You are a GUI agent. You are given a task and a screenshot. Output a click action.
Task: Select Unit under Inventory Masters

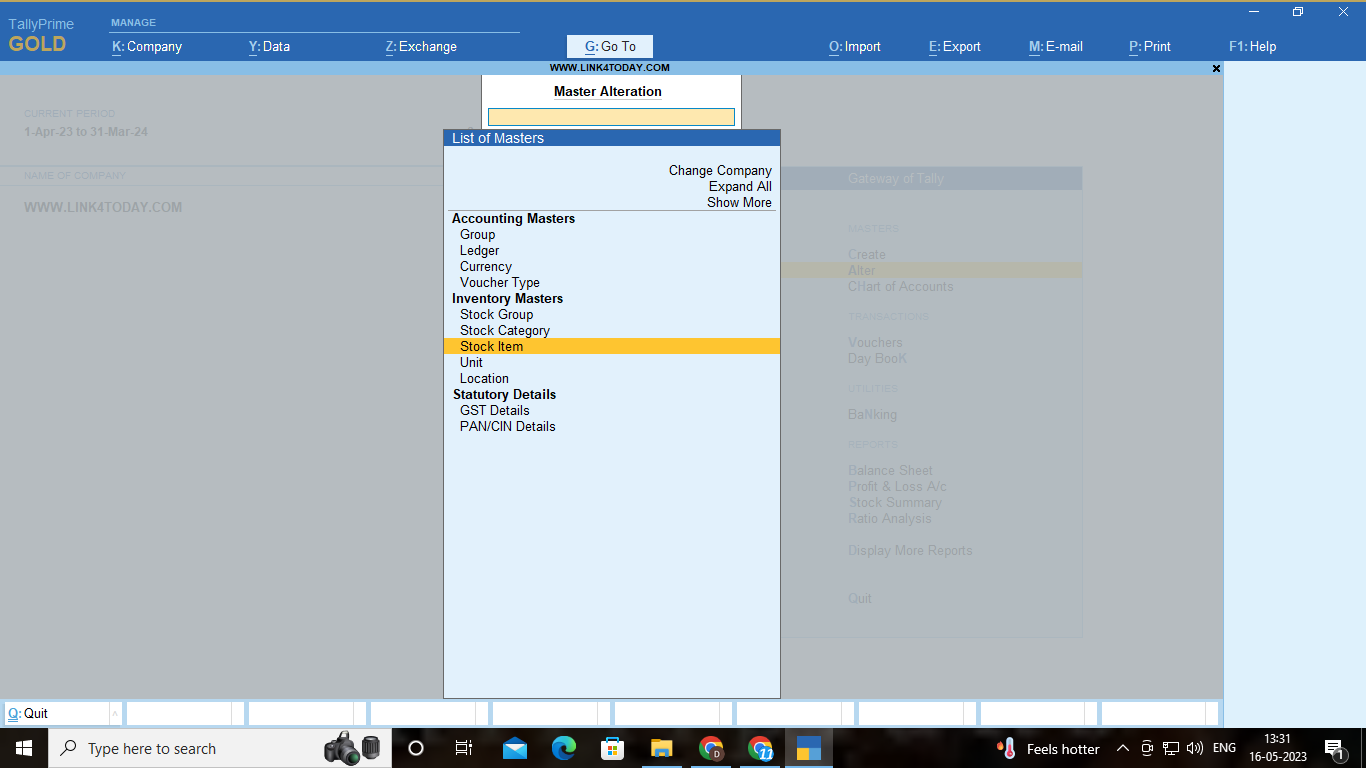pyautogui.click(x=471, y=362)
